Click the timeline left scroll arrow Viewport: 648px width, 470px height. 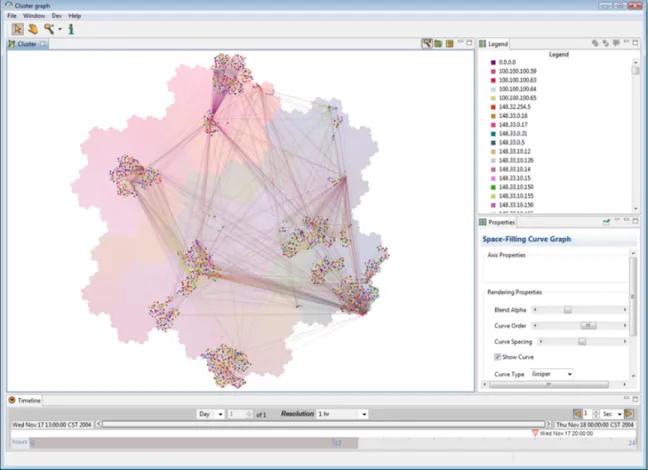[x=98, y=424]
